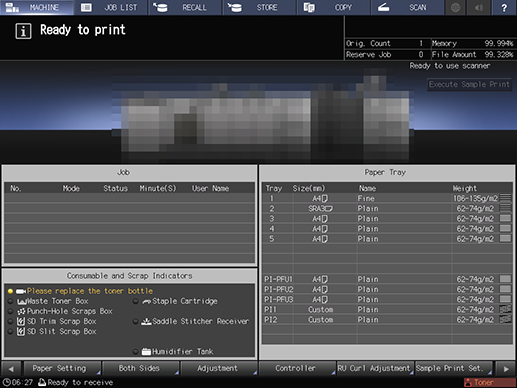Click the tray 3 paper level indicator
The width and height of the screenshot is (517, 388).
[505, 218]
